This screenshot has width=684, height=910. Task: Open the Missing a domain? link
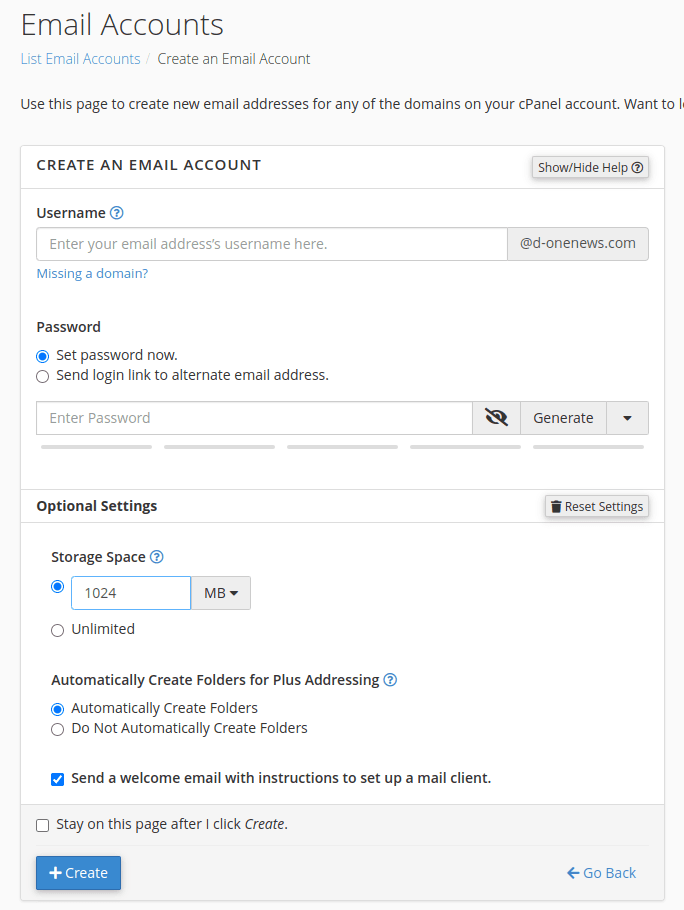(x=92, y=273)
